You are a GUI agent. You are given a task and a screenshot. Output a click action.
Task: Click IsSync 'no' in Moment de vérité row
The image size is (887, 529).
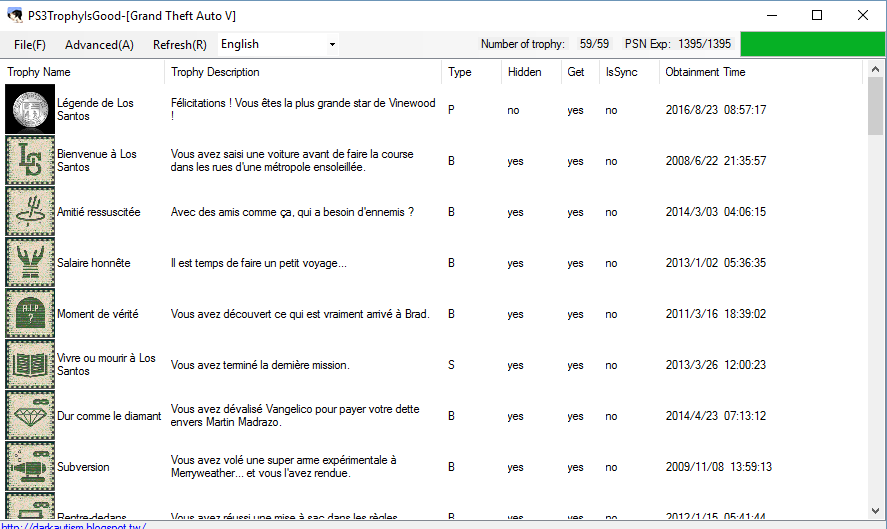[611, 314]
